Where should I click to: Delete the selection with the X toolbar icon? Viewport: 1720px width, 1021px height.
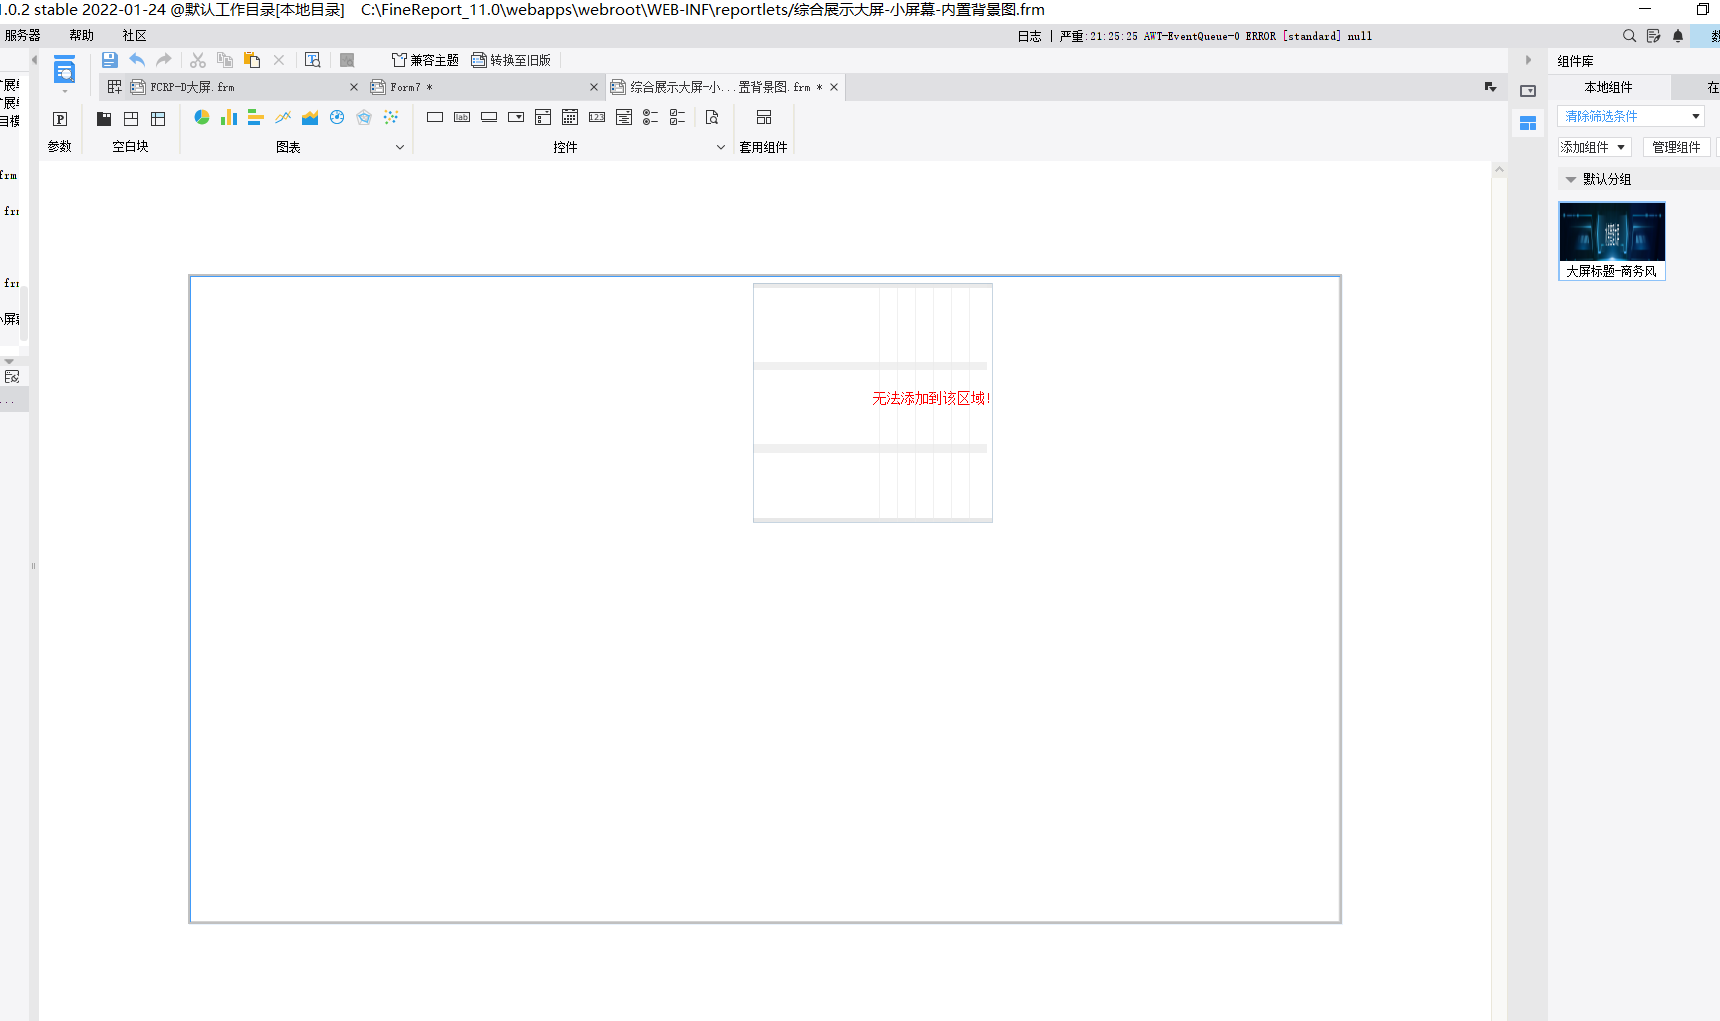coord(279,60)
